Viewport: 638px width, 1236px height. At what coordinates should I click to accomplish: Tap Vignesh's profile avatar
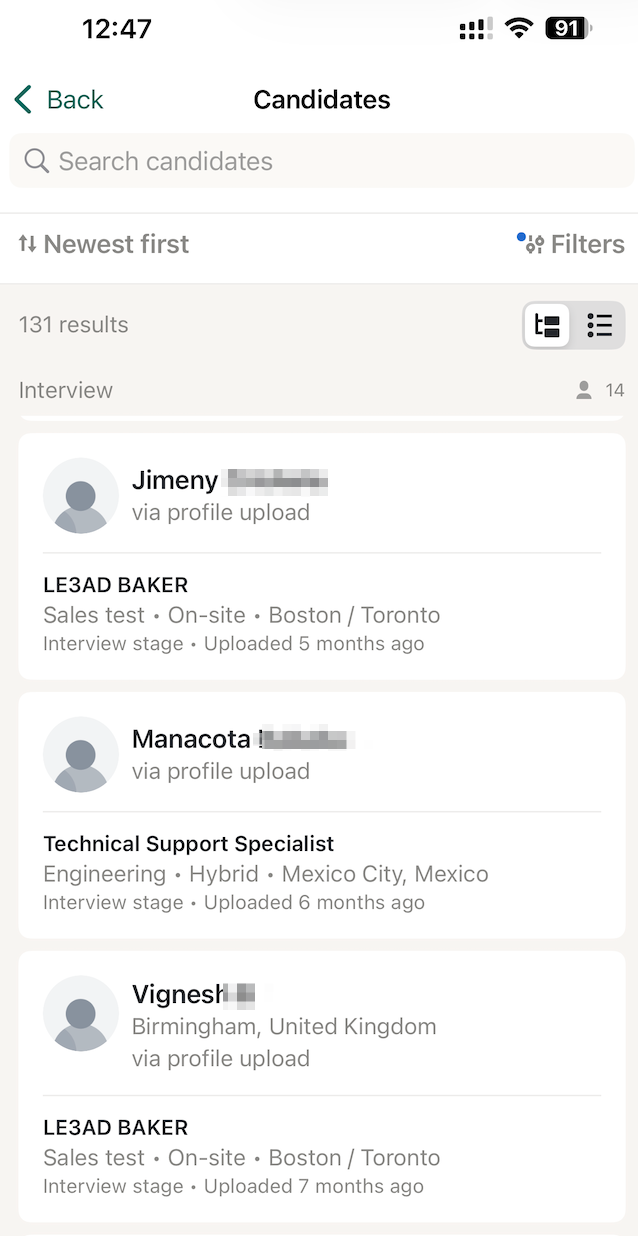pyautogui.click(x=80, y=1013)
